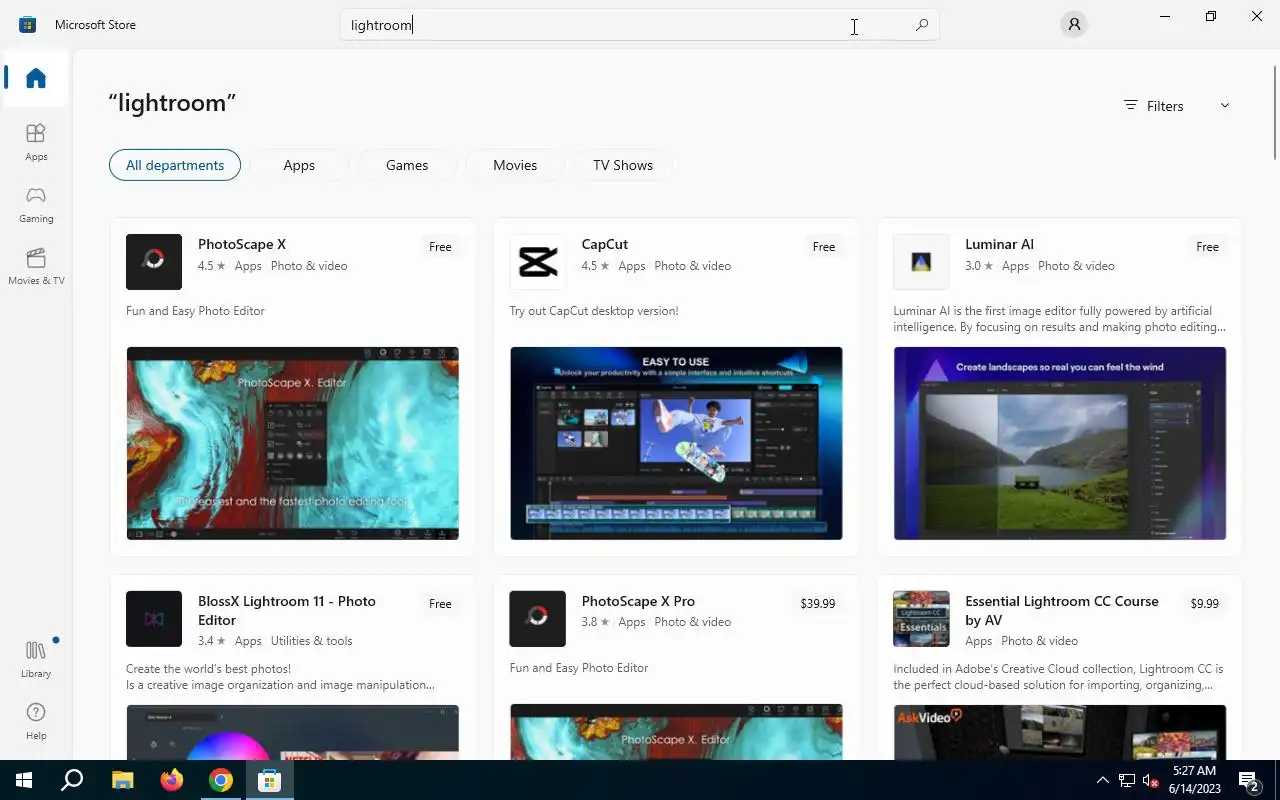Click 'Try out CapCut desktop version!' text
1280x800 pixels.
click(594, 311)
